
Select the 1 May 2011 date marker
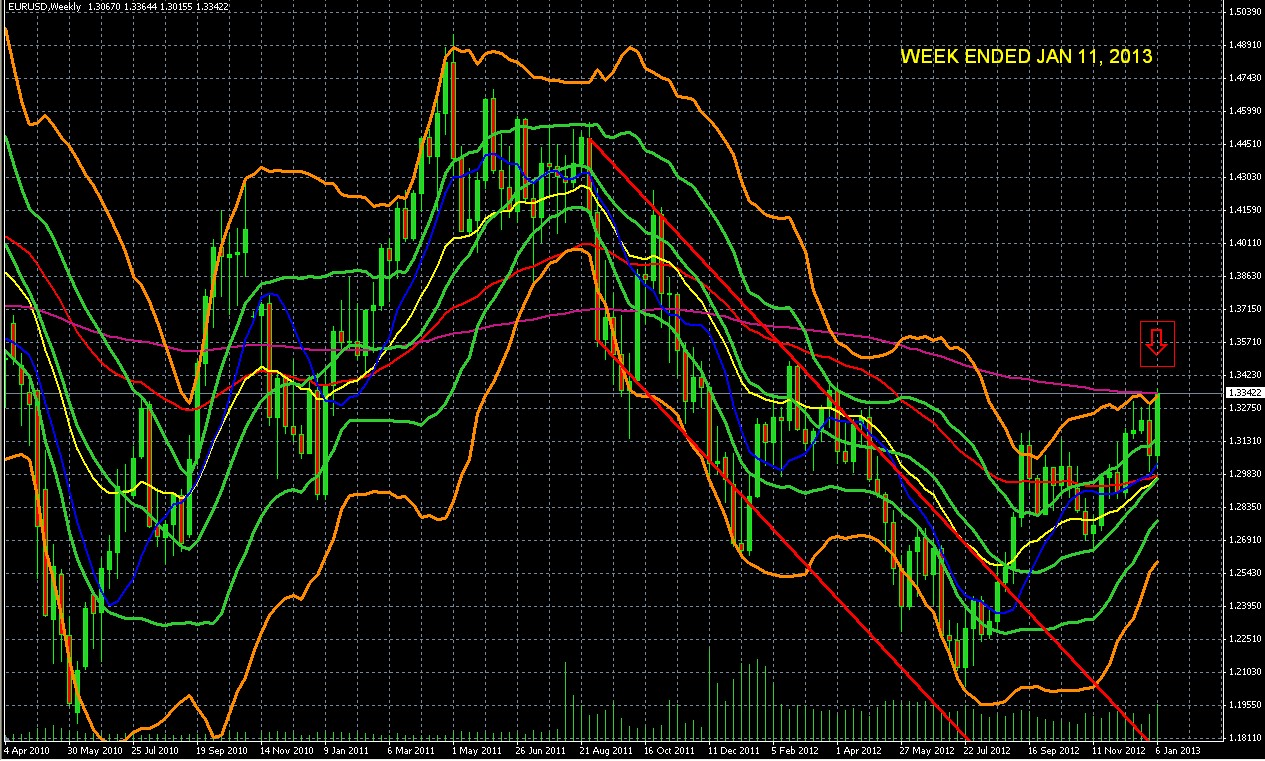point(477,749)
